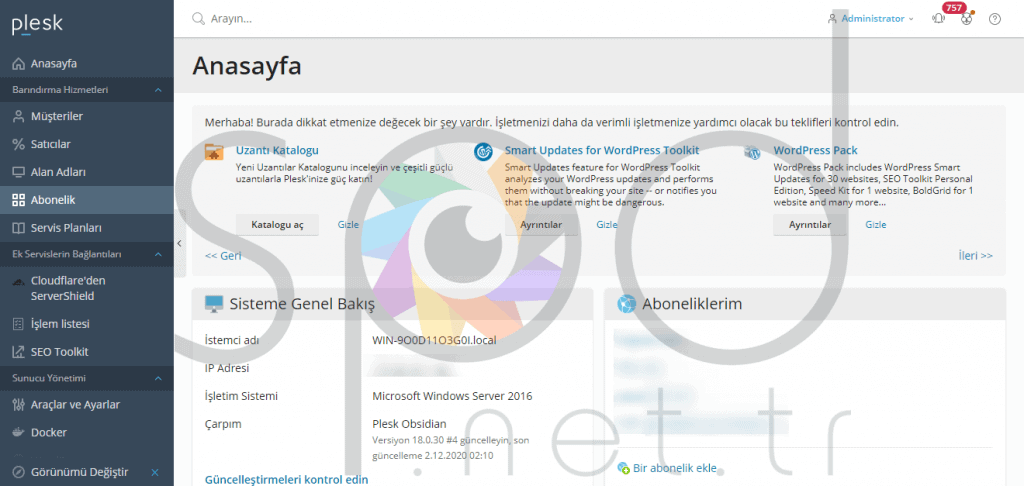Open the WordPress Pack link

tap(816, 151)
